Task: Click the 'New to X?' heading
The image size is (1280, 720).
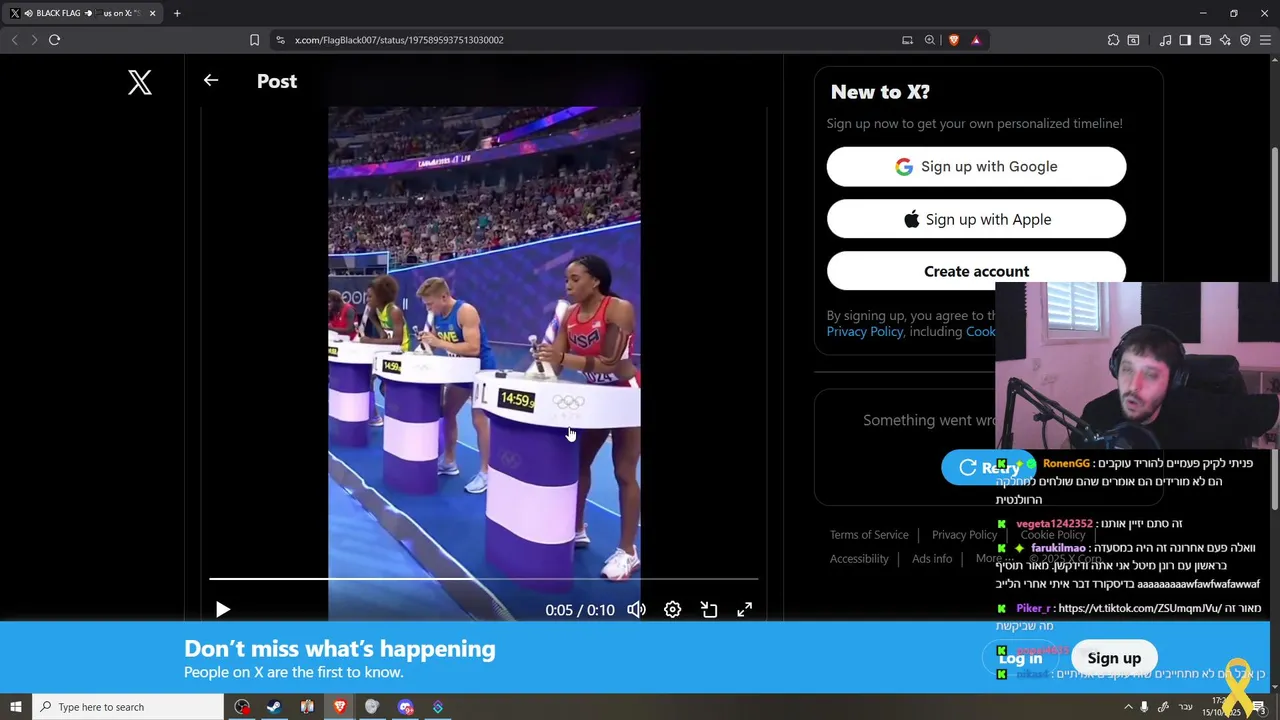Action: (x=880, y=92)
